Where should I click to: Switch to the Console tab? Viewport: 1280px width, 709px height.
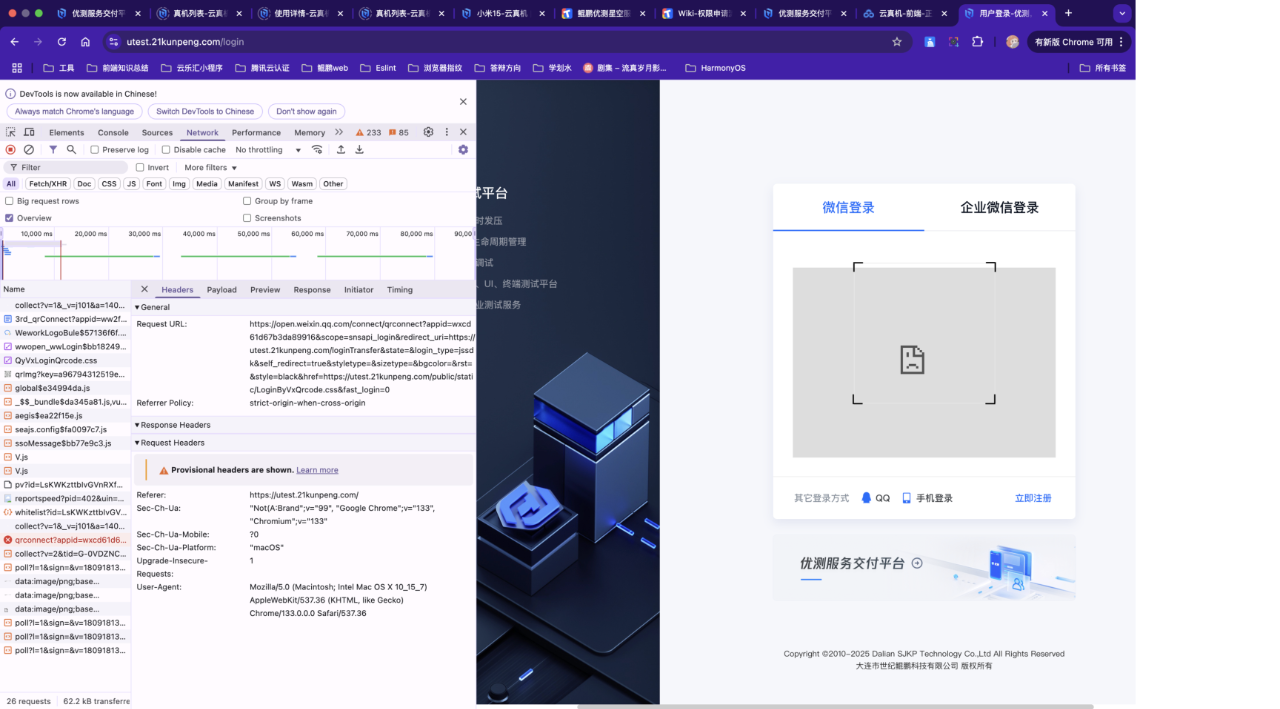point(113,132)
